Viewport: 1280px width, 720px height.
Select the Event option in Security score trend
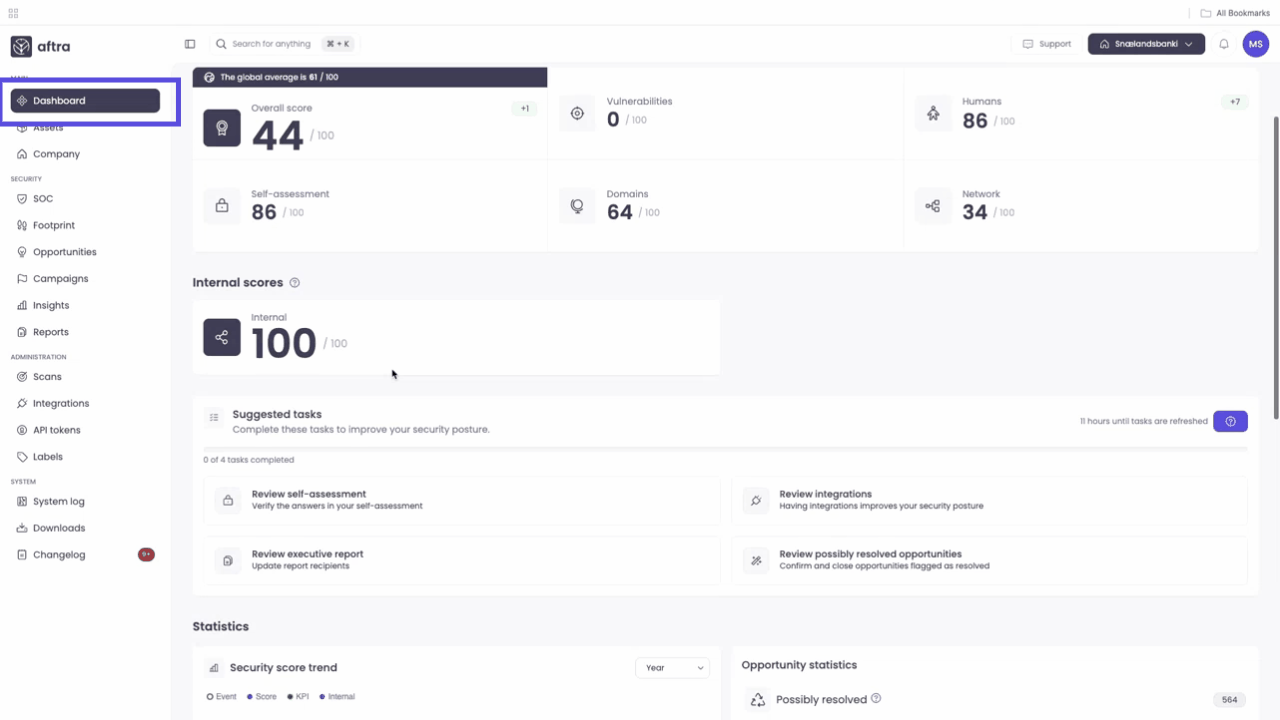(x=220, y=696)
